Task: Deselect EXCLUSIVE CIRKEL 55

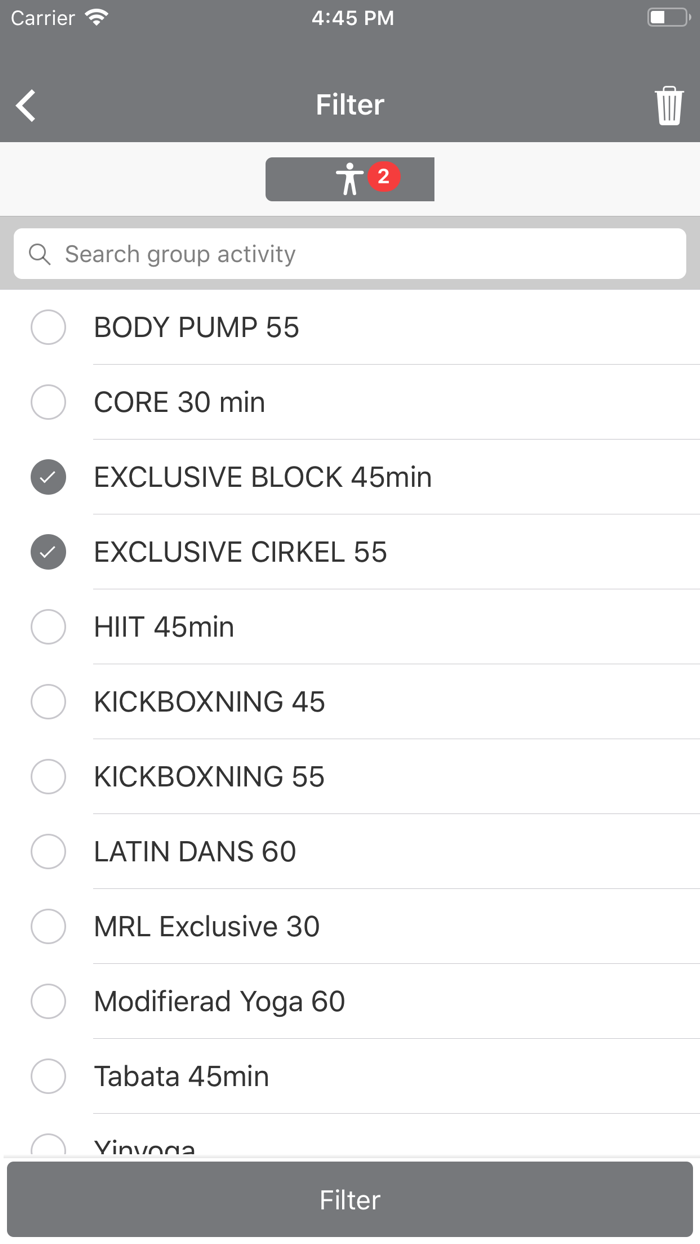Action: pos(48,552)
